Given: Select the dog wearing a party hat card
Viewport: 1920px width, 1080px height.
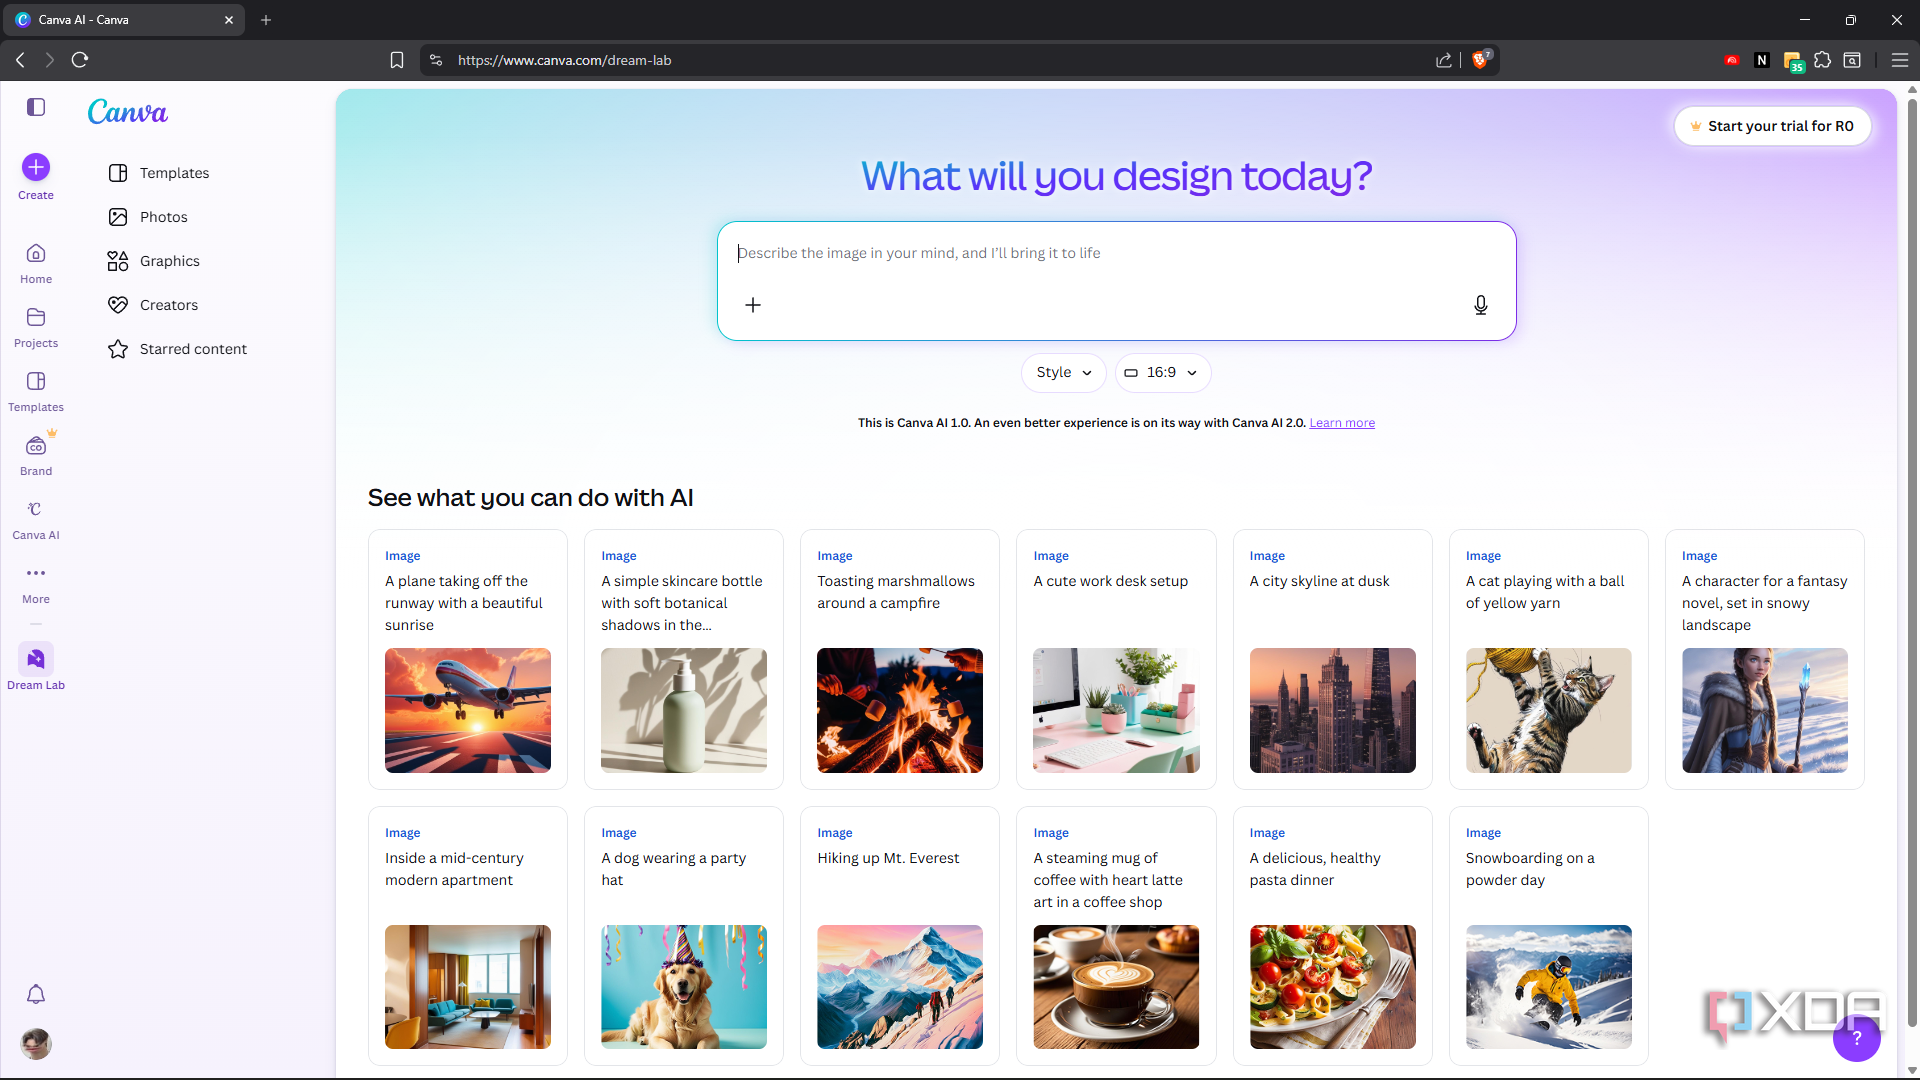Looking at the screenshot, I should (x=684, y=936).
